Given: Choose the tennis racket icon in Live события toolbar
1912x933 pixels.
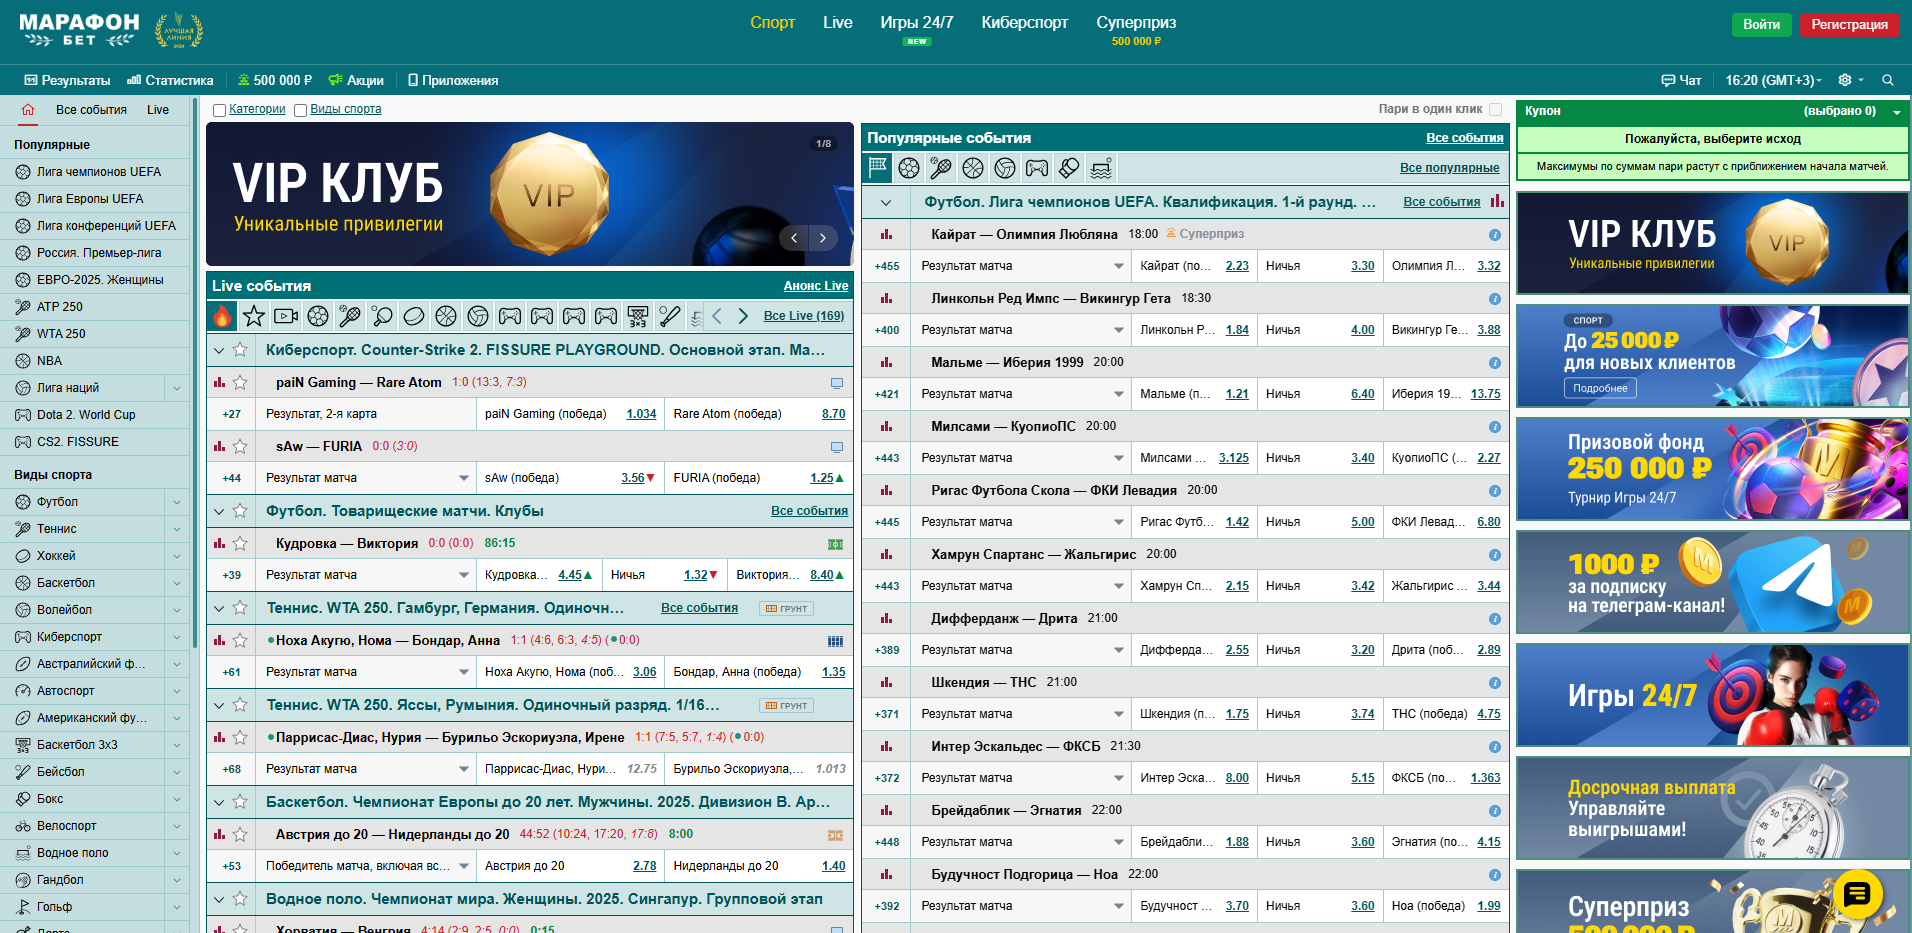Looking at the screenshot, I should [x=350, y=316].
